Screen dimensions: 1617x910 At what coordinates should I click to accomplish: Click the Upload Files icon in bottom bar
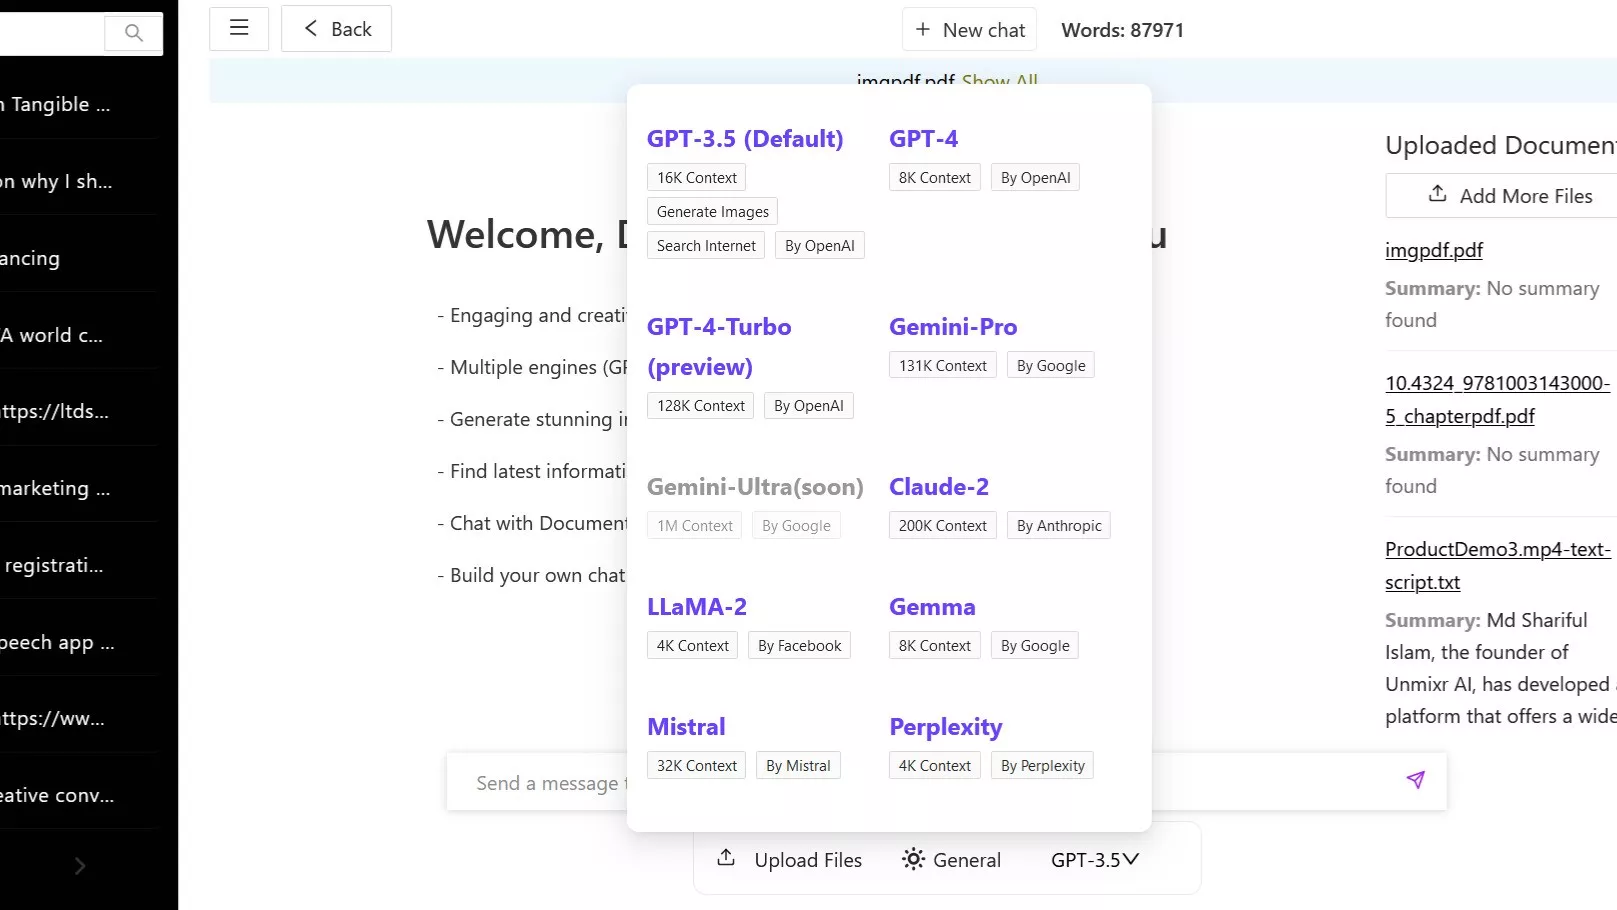[727, 858]
